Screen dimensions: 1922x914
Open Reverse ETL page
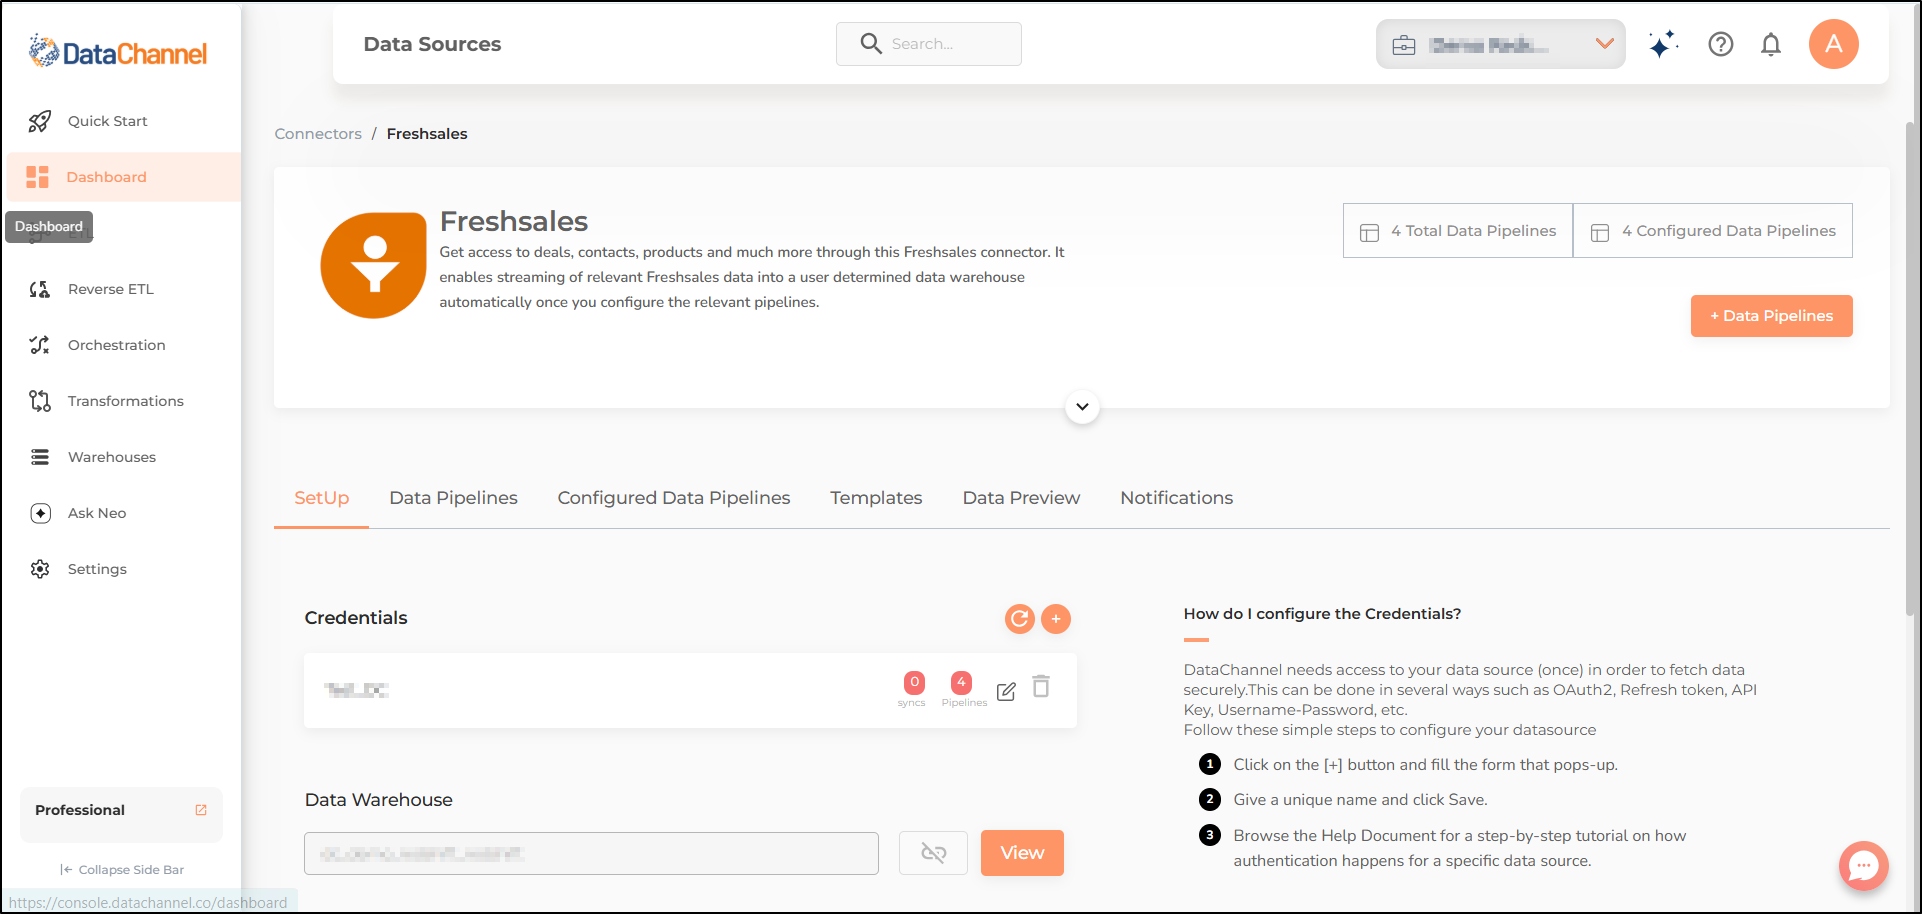111,289
